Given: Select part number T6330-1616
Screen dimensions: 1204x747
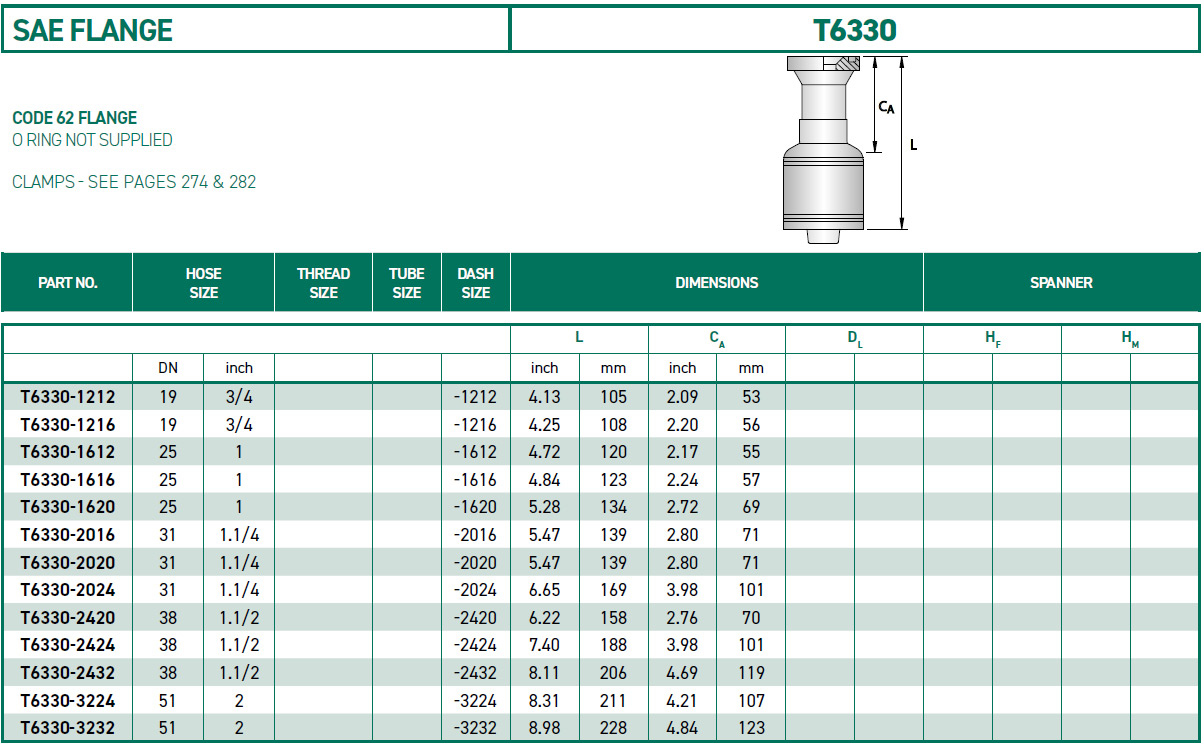Looking at the screenshot, I should point(68,480).
